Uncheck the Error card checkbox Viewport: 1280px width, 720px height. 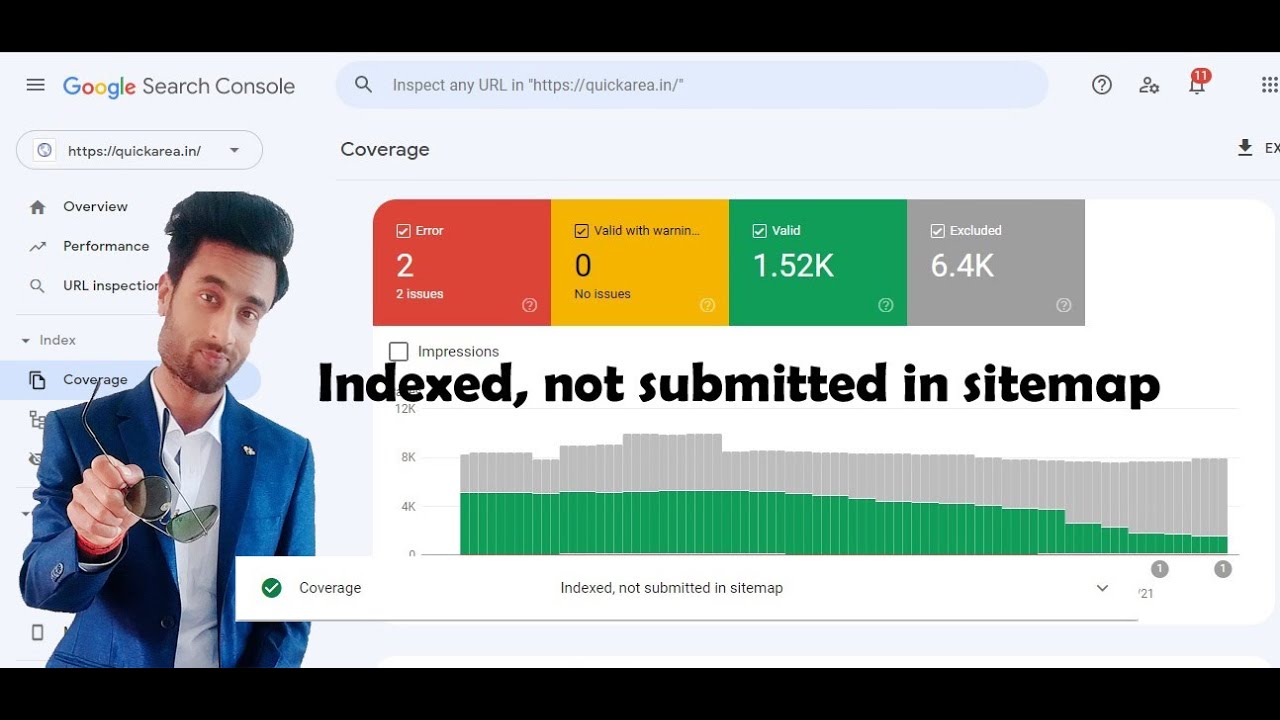[404, 230]
